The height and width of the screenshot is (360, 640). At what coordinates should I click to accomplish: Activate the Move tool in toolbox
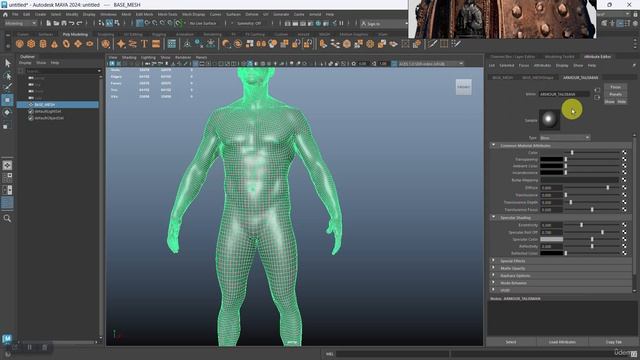pos(7,100)
